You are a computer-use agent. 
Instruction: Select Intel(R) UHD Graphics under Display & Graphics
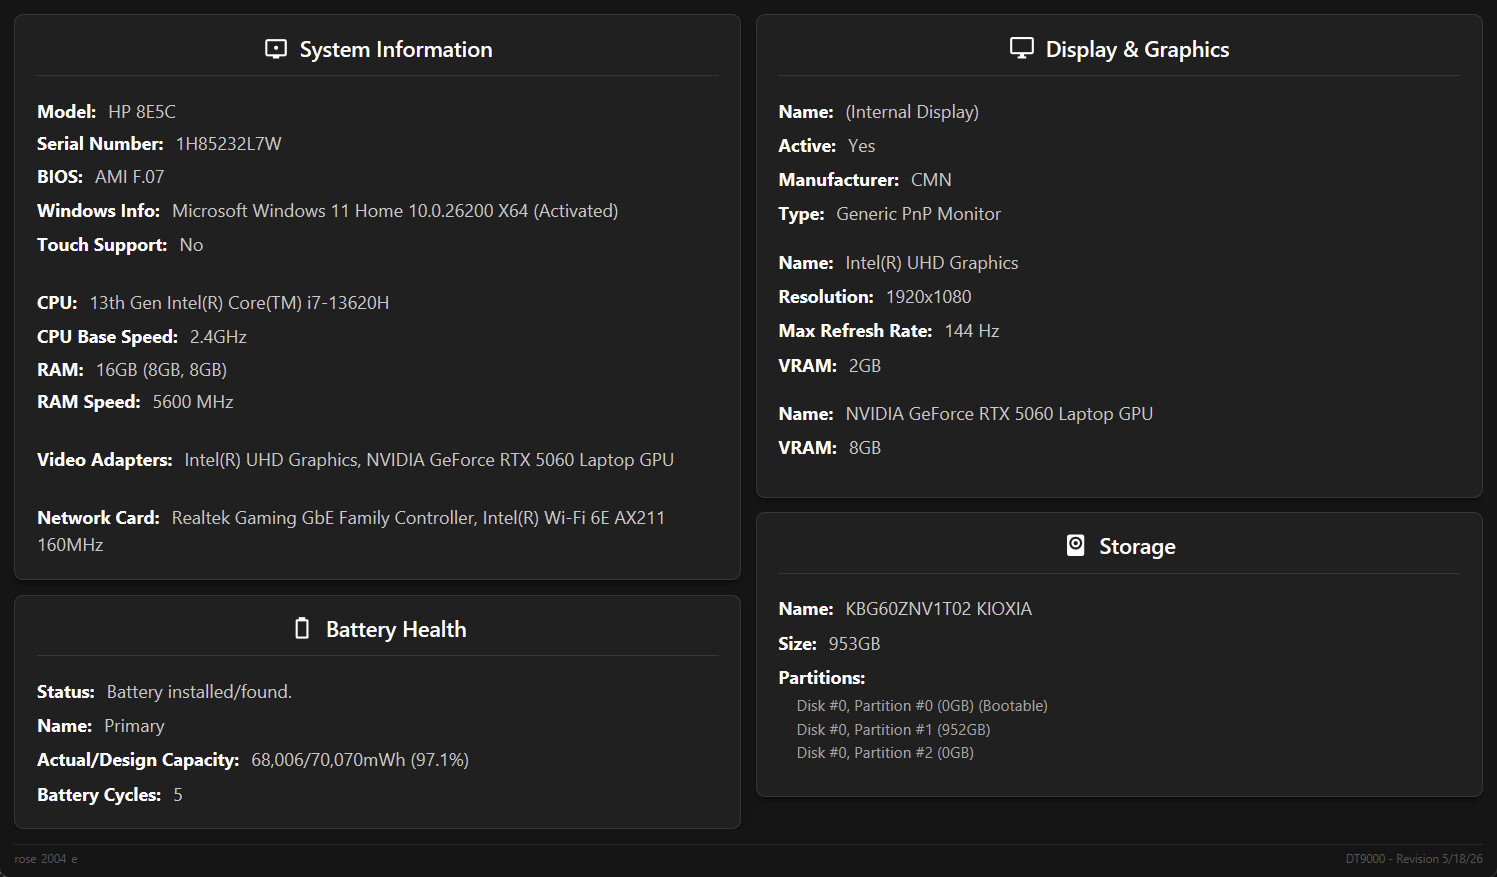point(932,263)
